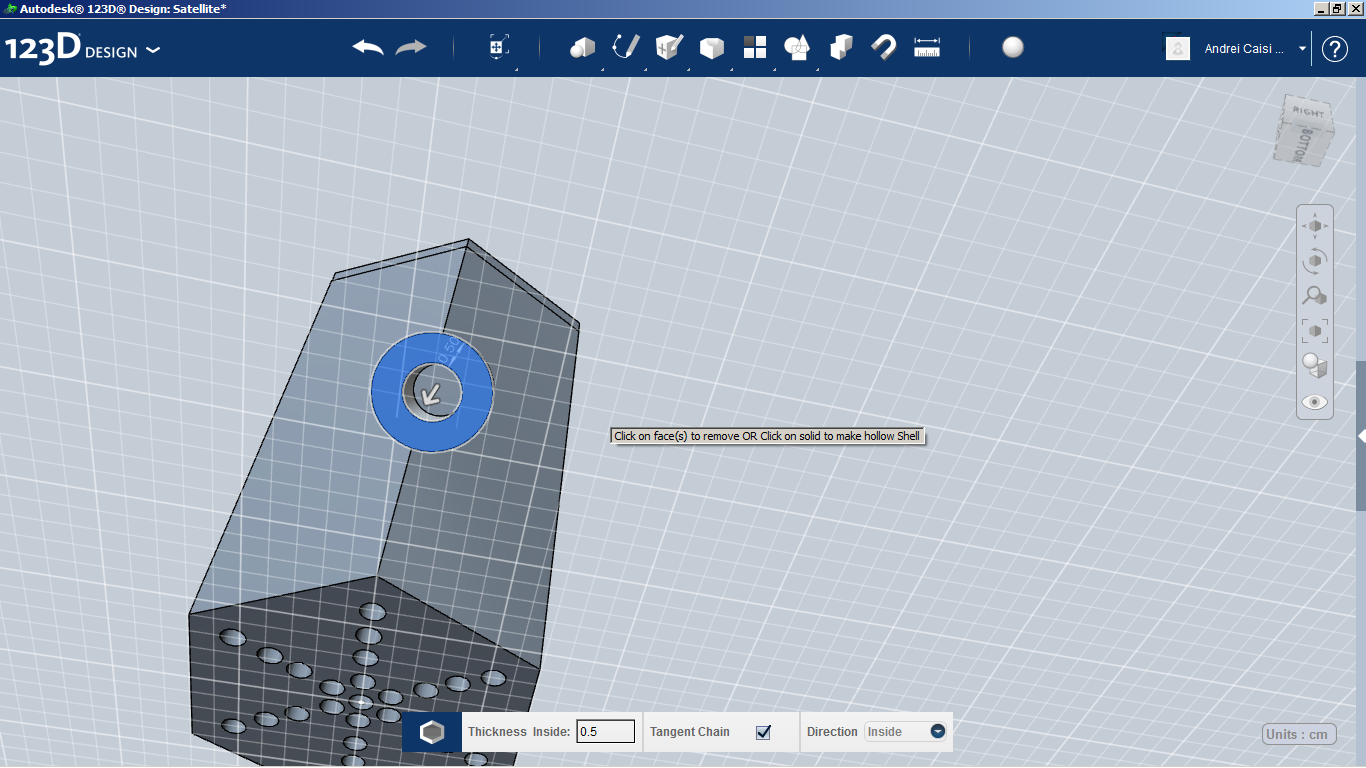The height and width of the screenshot is (768, 1366).
Task: Open the Modify tool menu
Action: pos(712,47)
